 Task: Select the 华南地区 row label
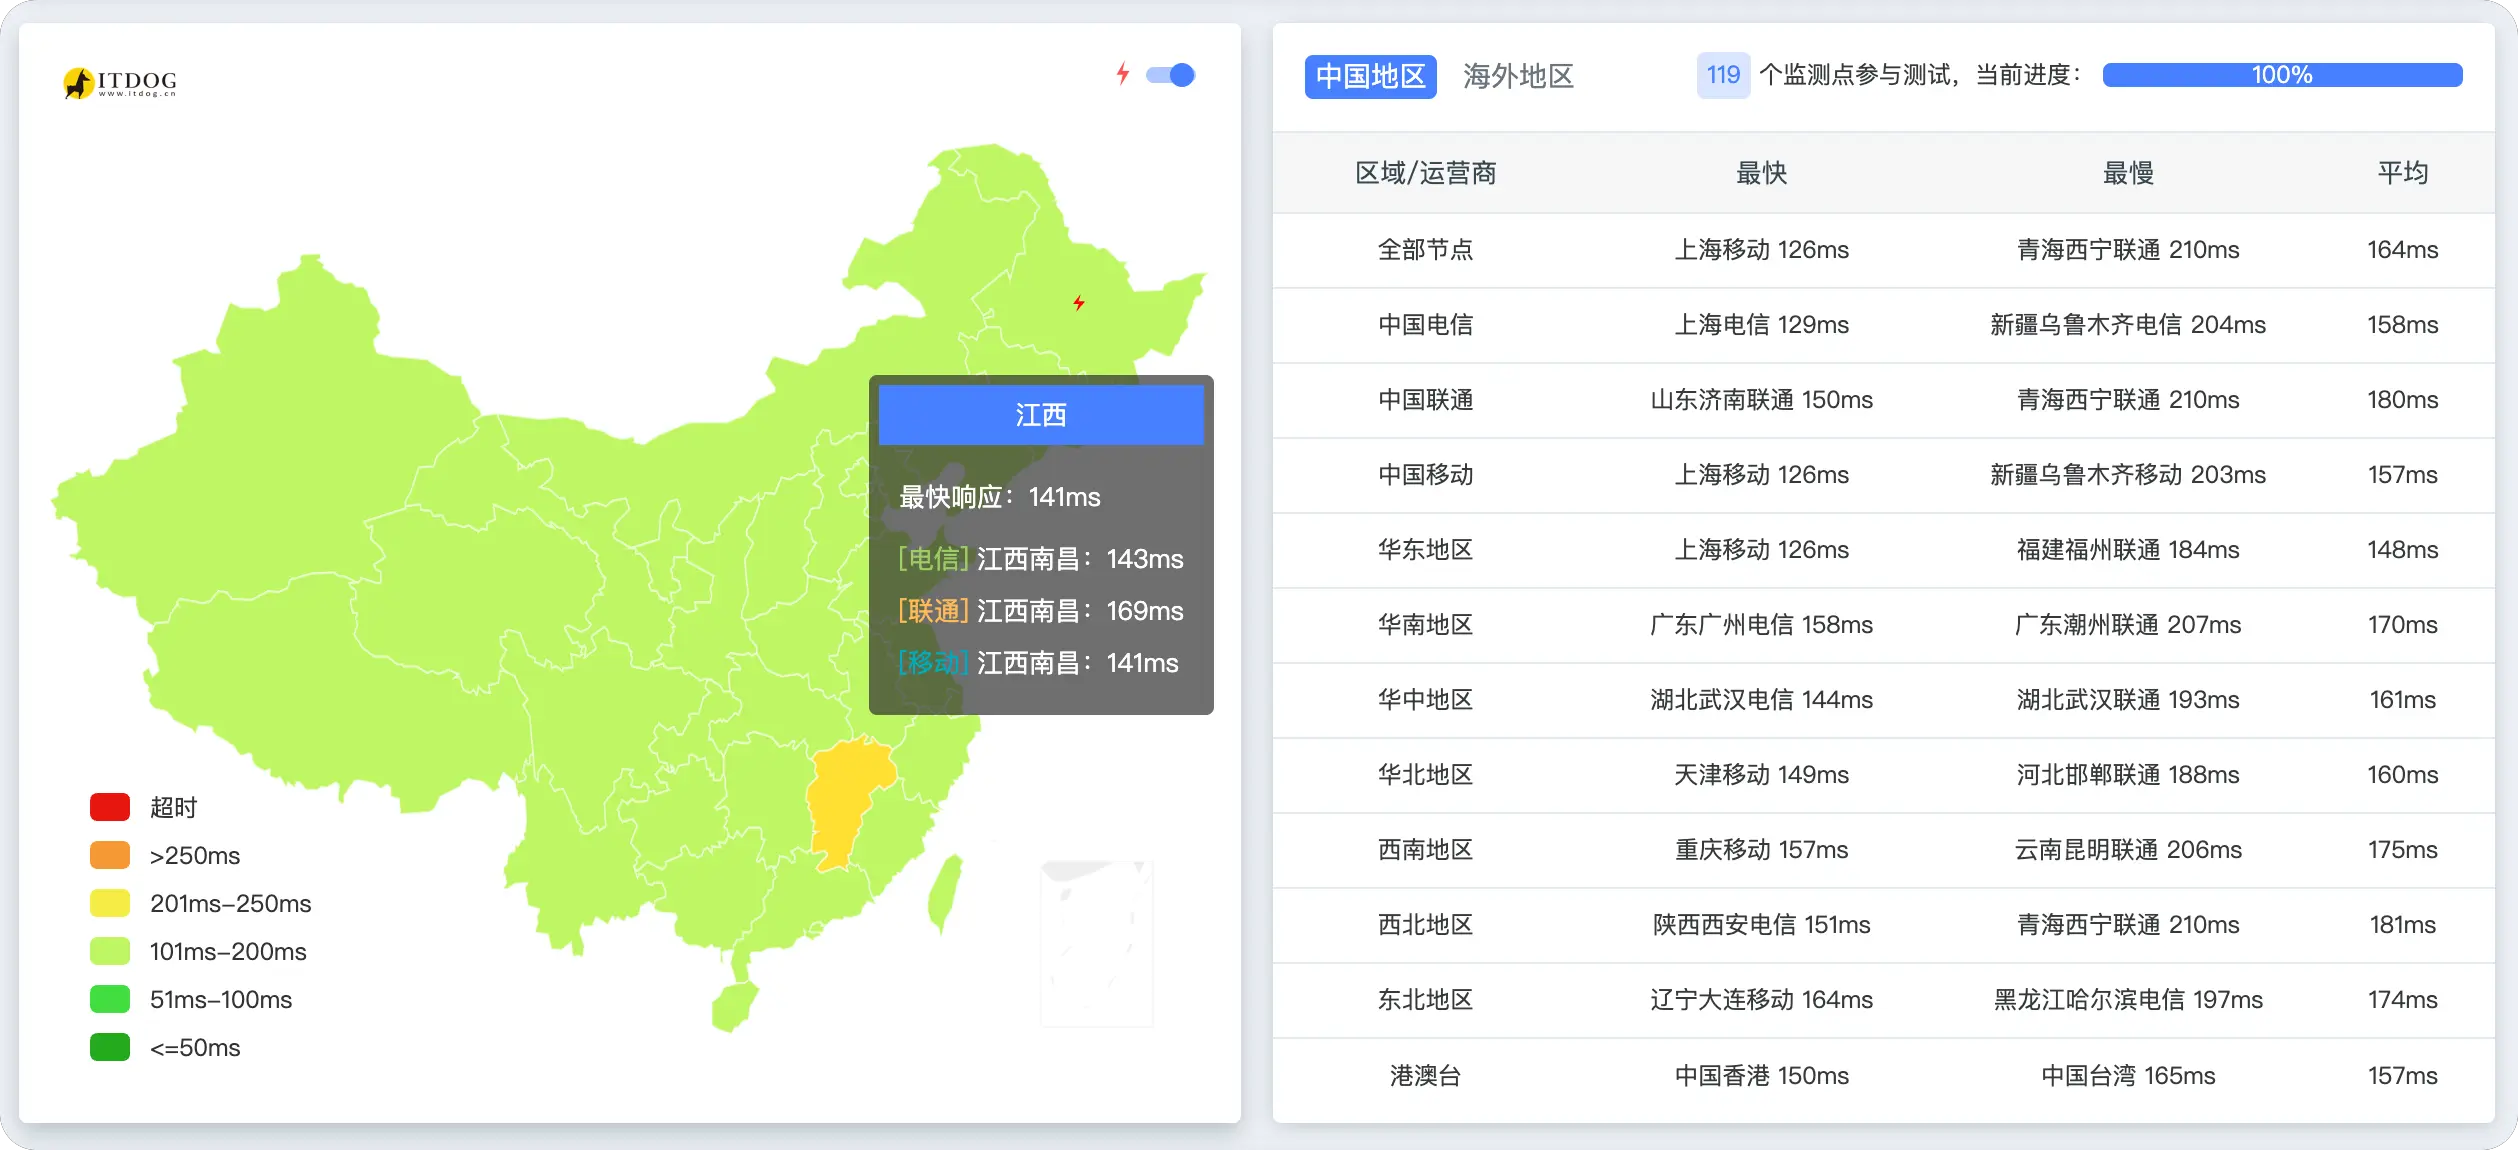click(1425, 624)
